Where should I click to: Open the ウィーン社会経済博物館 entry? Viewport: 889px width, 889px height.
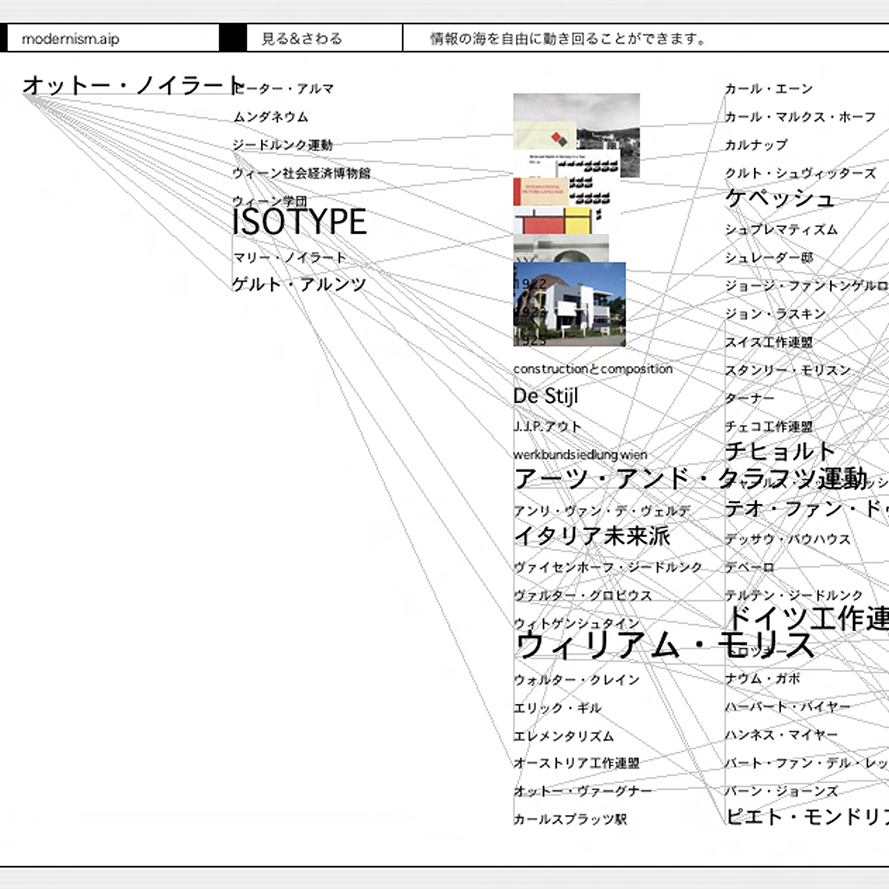point(301,173)
